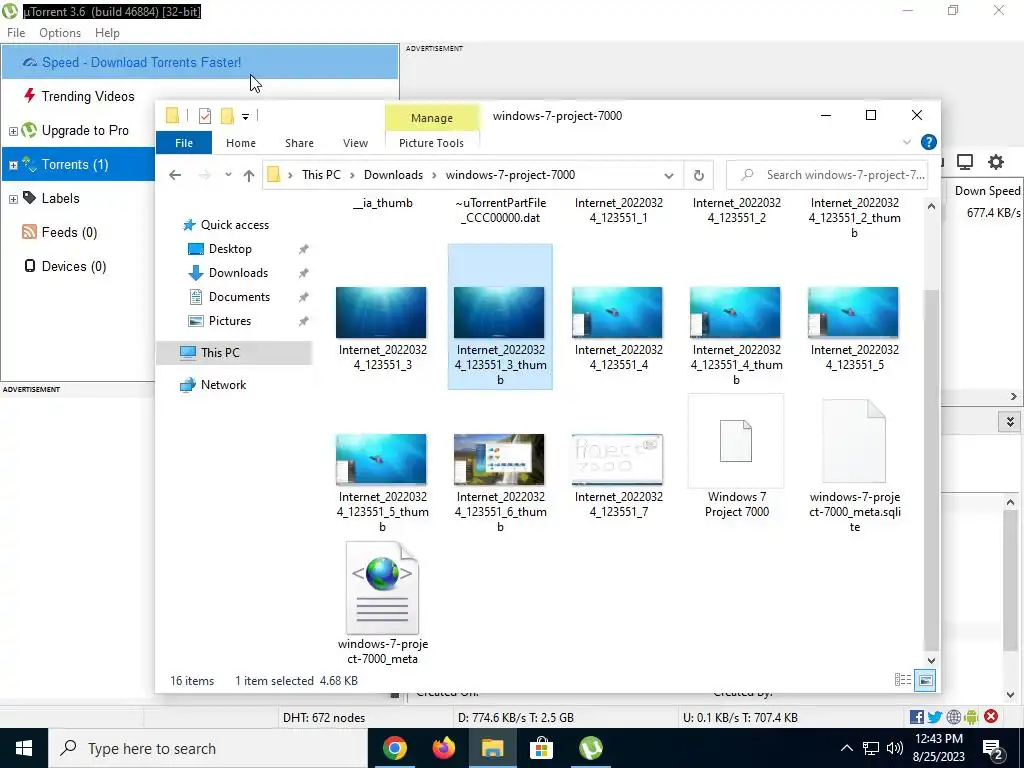
Task: Select windows-7-project-7000_meta.sqlite file
Action: [x=854, y=465]
